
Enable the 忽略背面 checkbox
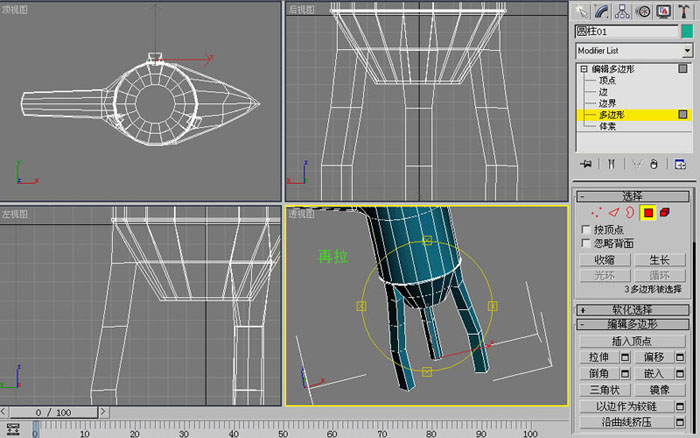pos(586,243)
